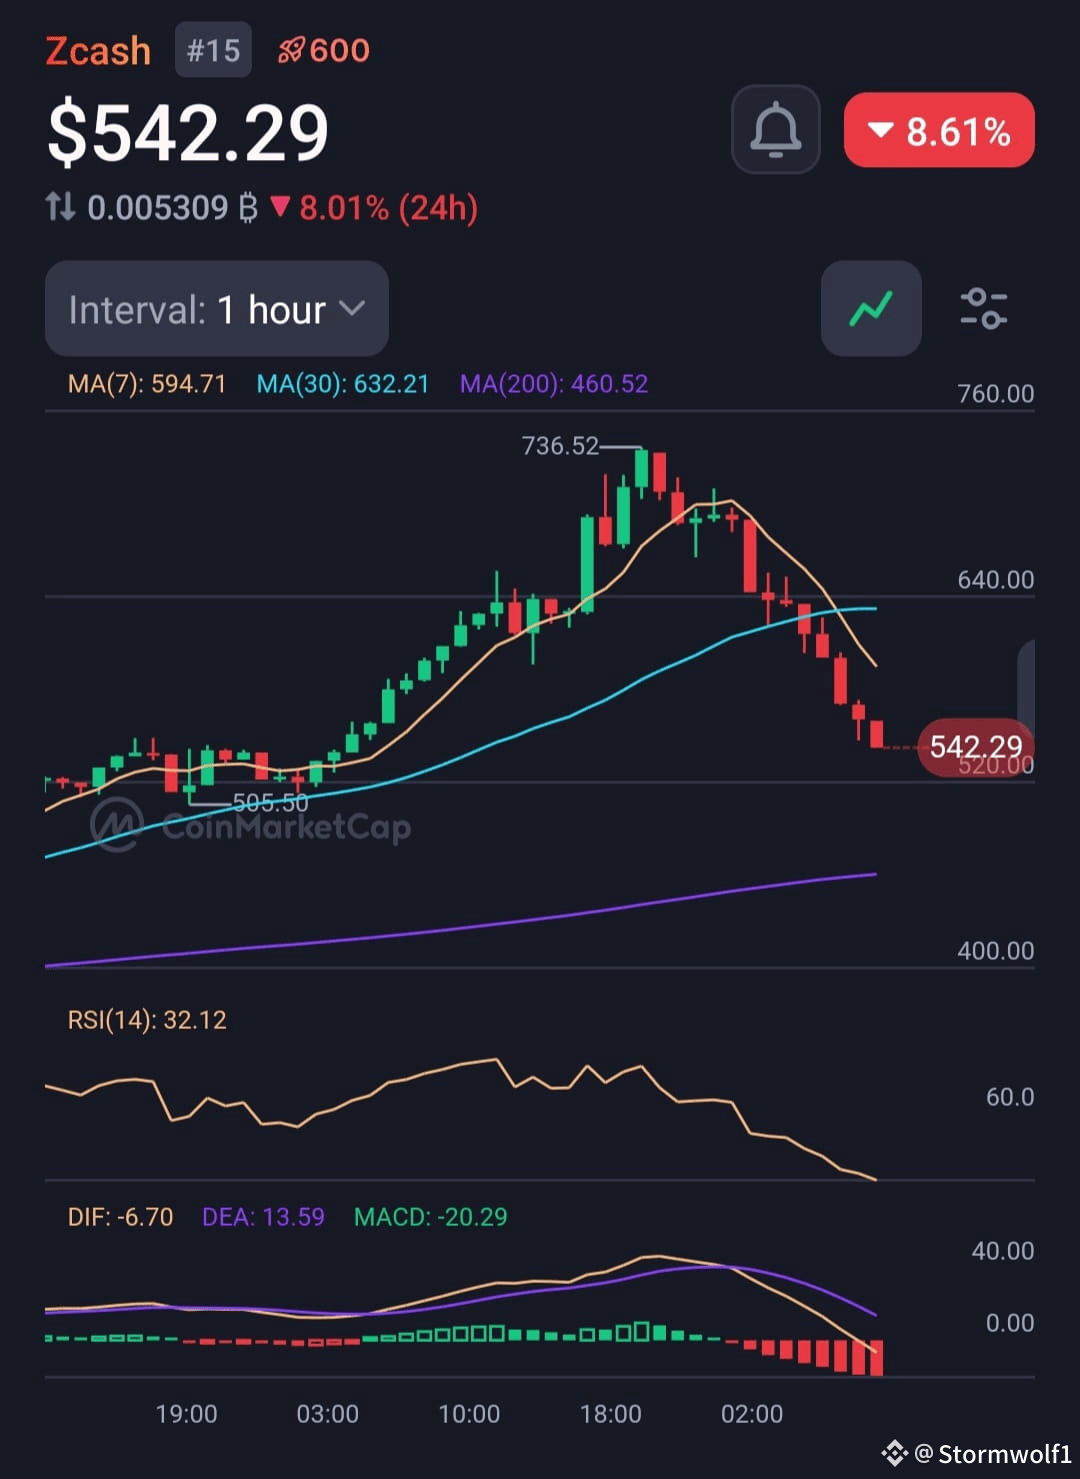This screenshot has width=1080, height=1479.
Task: Tap the rocket 600 boost badge
Action: pyautogui.click(x=324, y=50)
